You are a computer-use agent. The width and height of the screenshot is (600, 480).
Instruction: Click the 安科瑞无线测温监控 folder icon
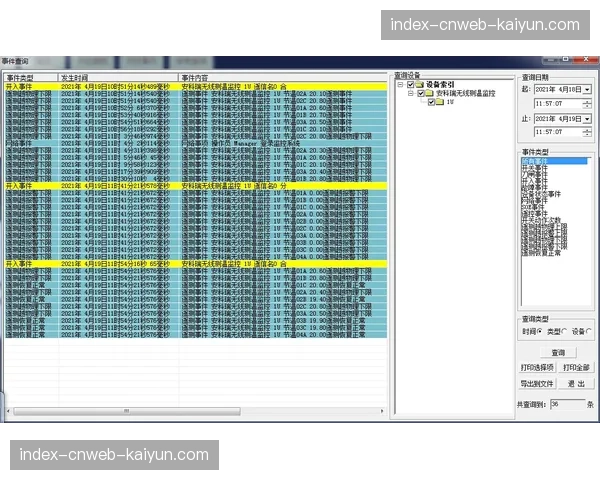coord(428,94)
